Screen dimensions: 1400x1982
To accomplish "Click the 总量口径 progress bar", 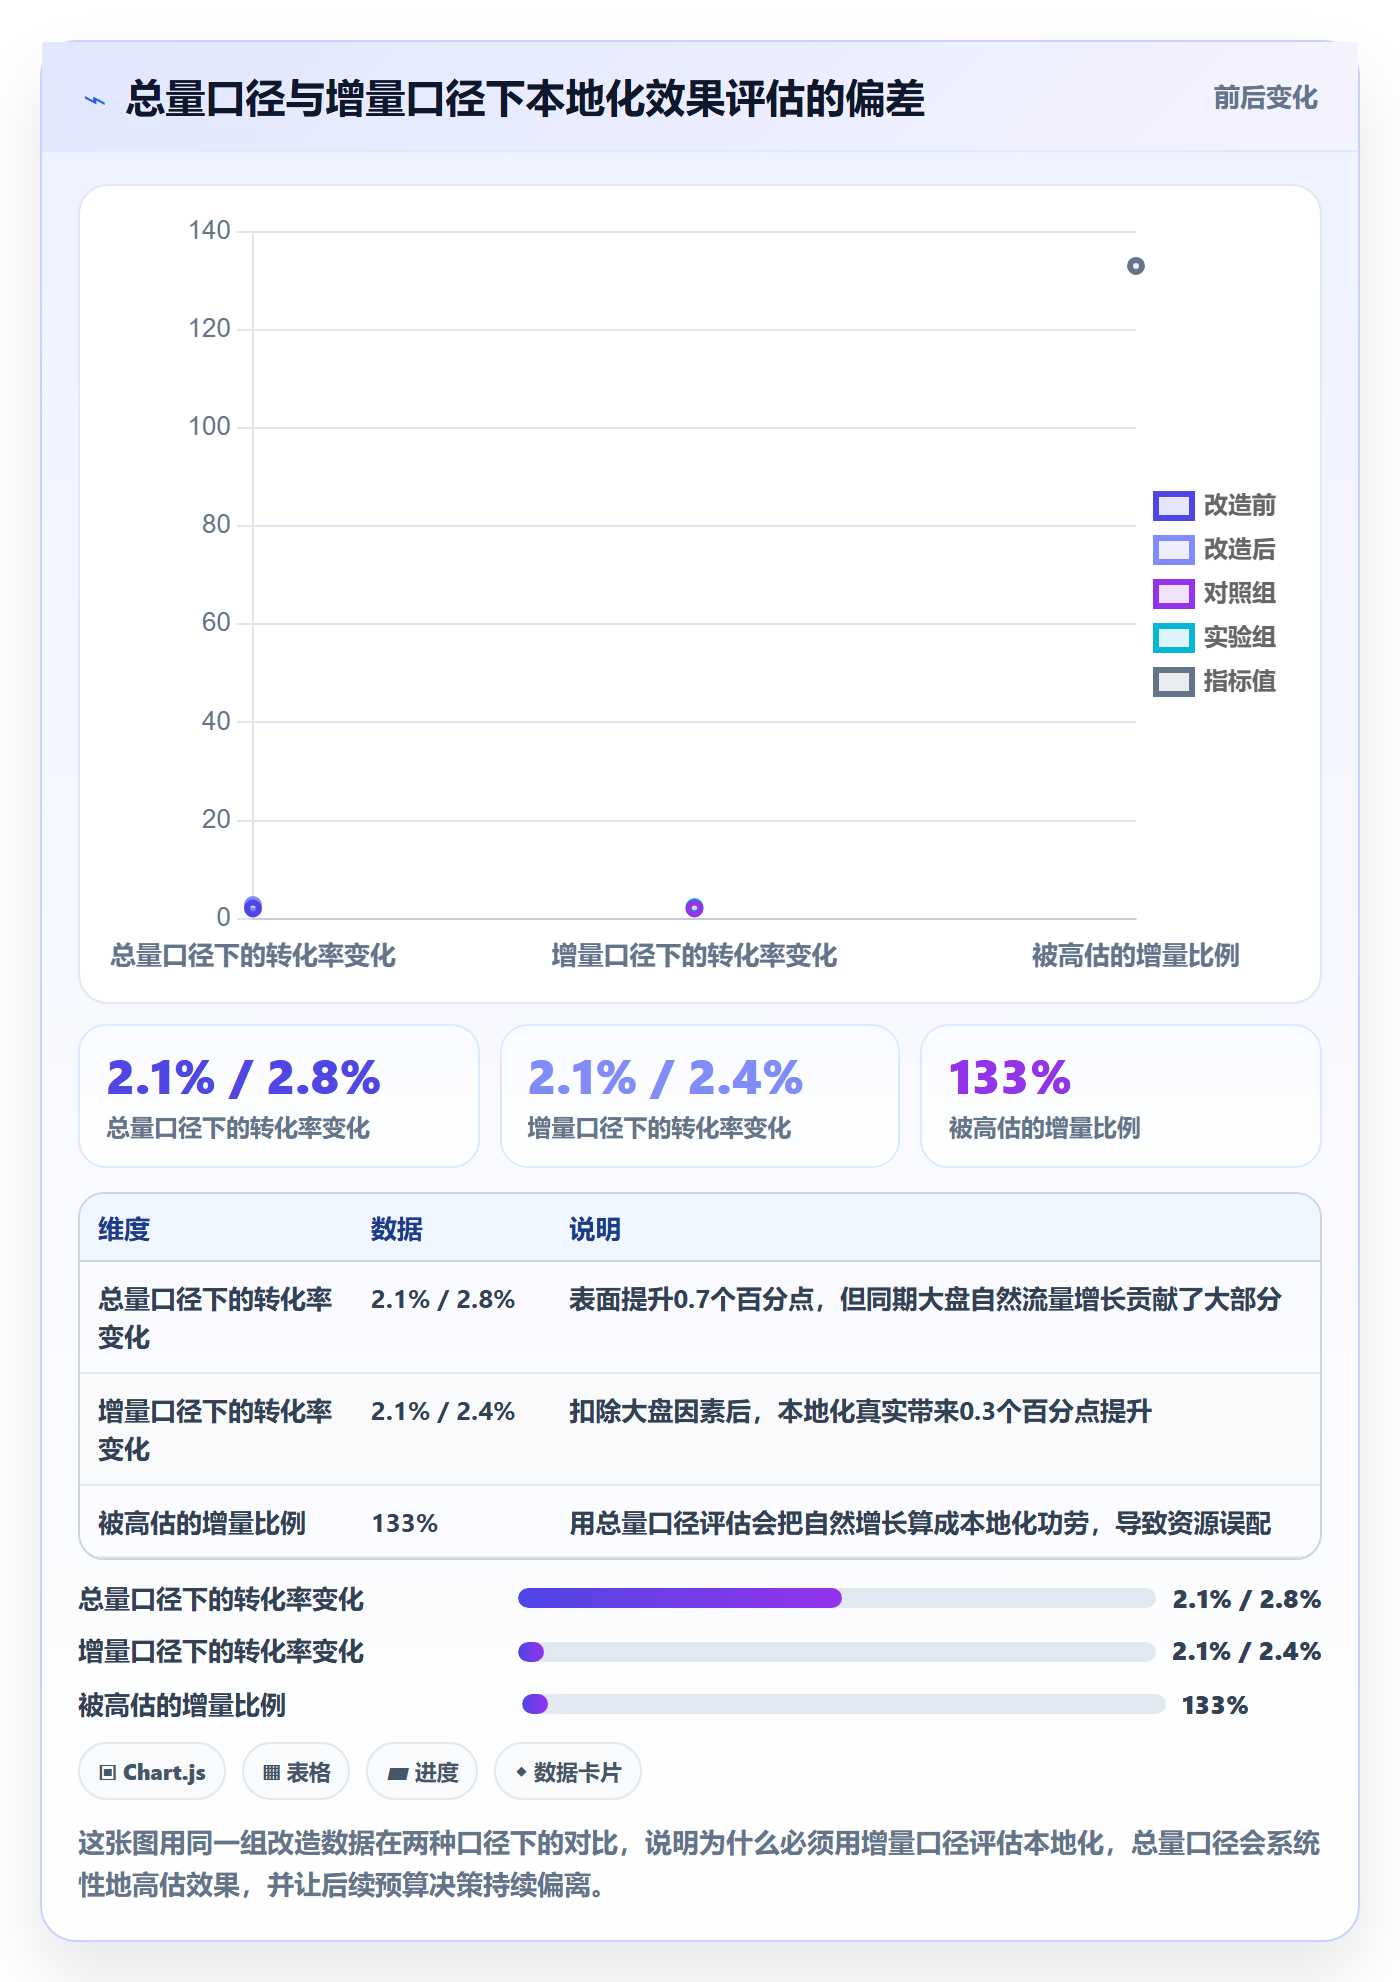I will point(836,1598).
